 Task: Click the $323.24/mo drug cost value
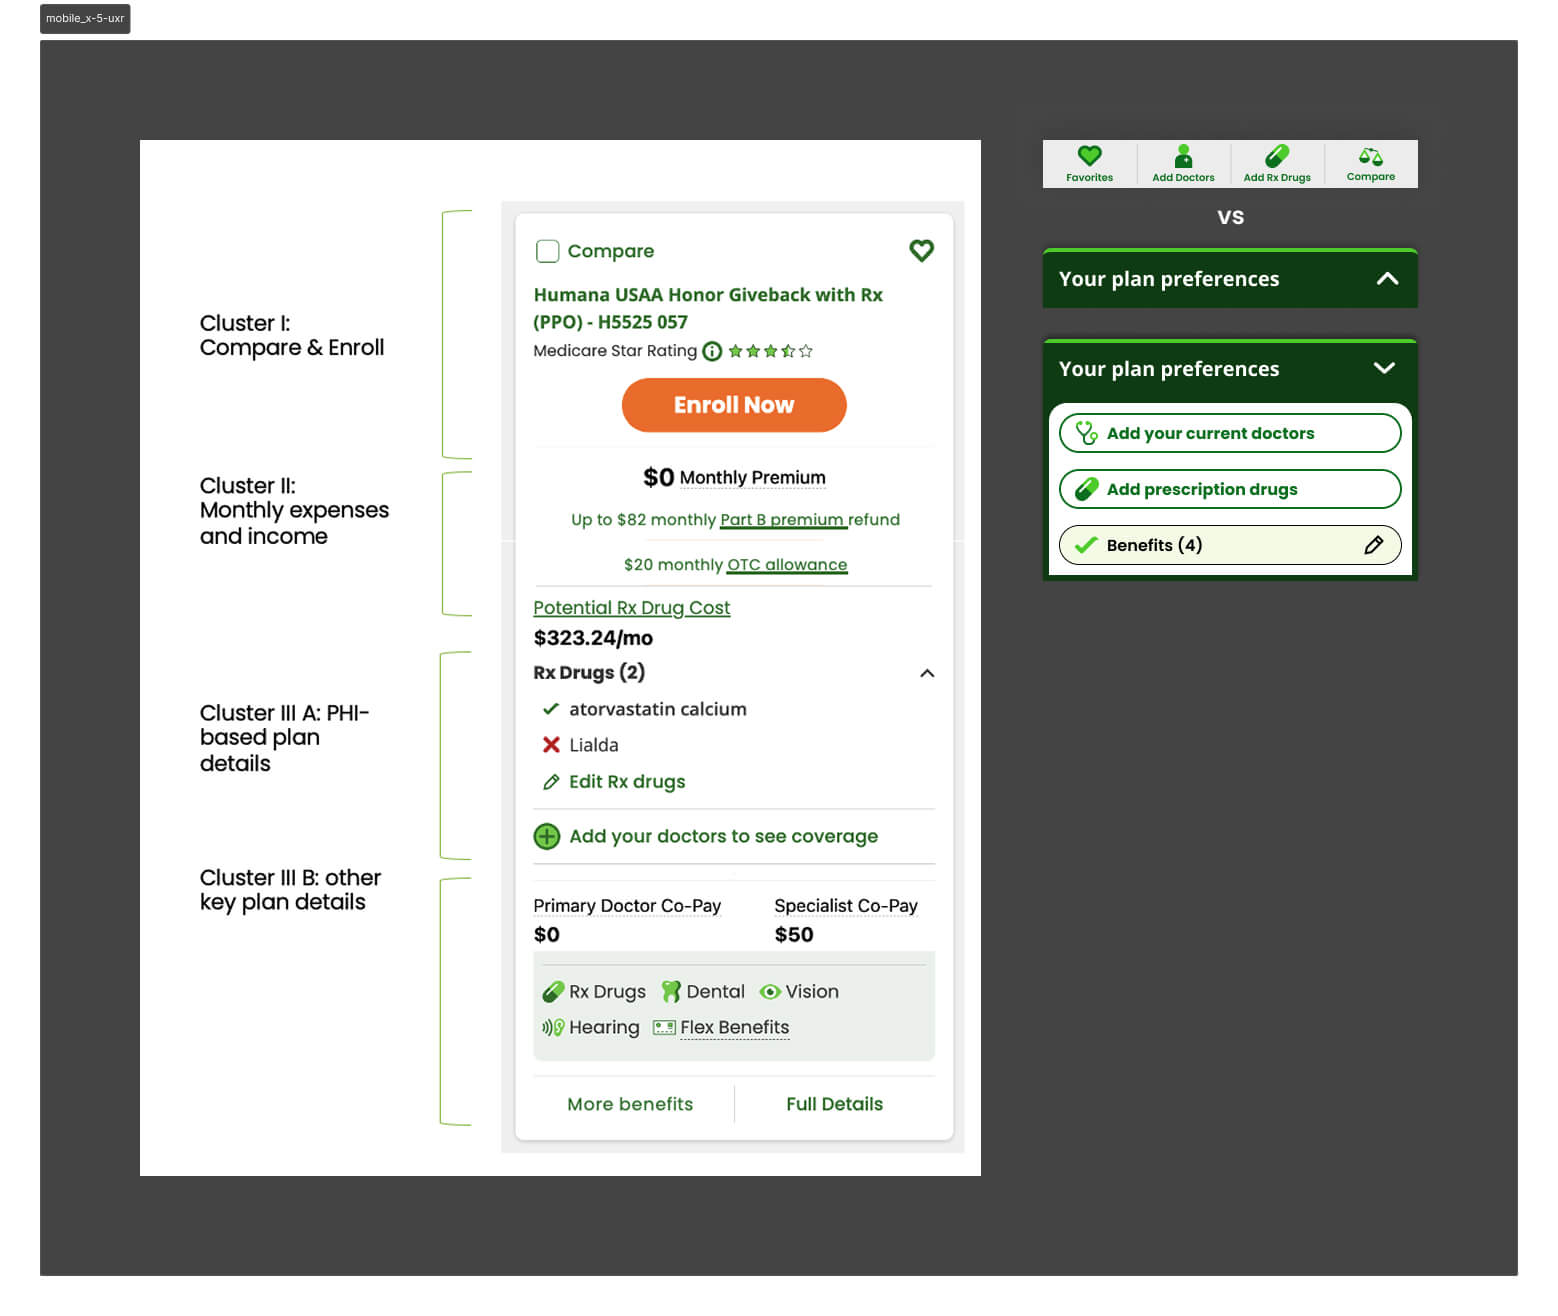pos(593,638)
